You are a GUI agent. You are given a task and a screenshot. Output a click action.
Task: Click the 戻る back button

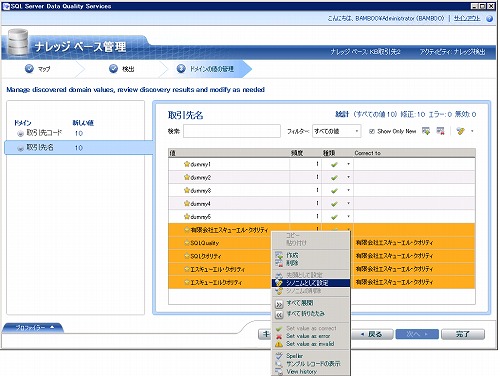pos(372,334)
